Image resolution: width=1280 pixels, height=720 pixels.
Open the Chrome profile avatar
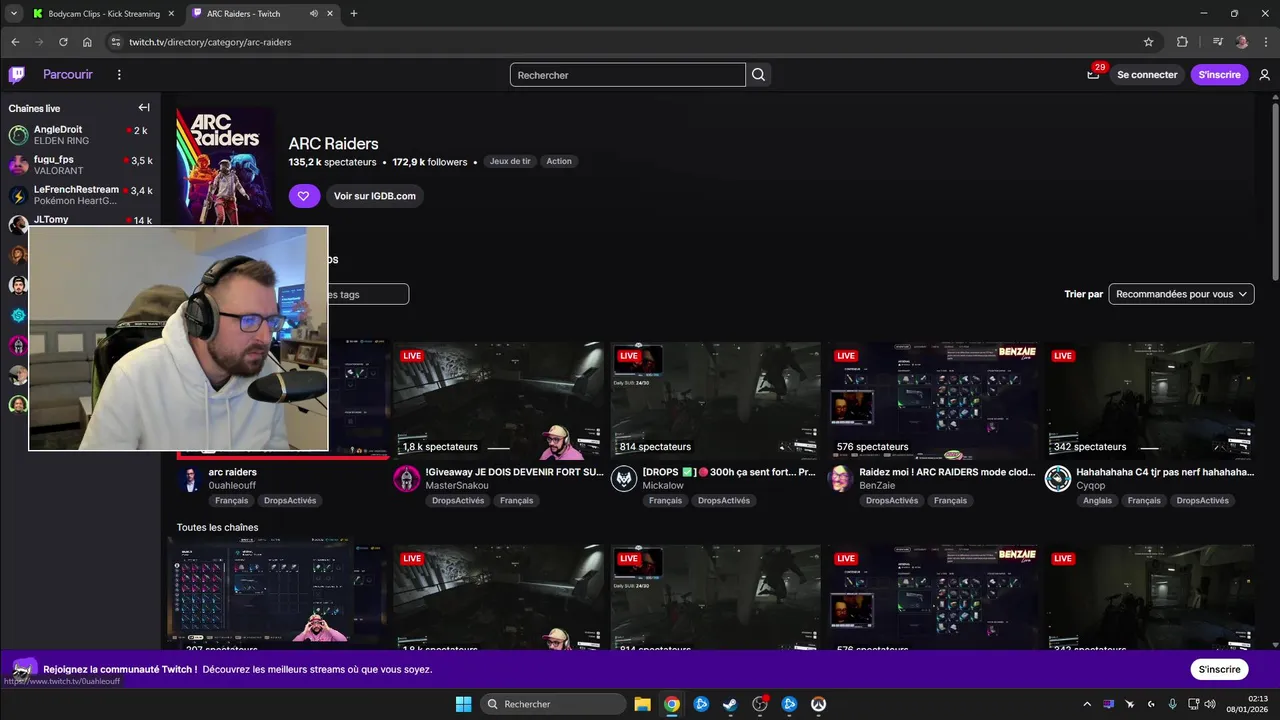(x=1242, y=42)
